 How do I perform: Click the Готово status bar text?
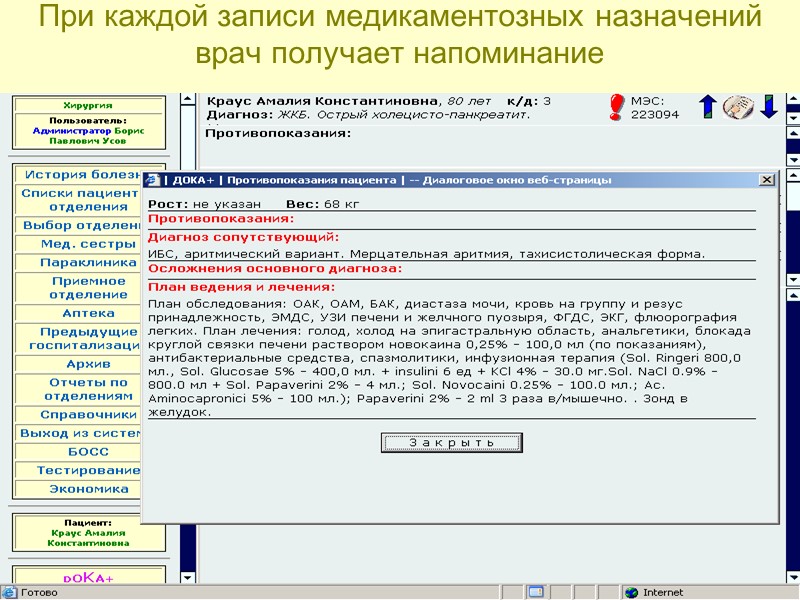pos(39,592)
